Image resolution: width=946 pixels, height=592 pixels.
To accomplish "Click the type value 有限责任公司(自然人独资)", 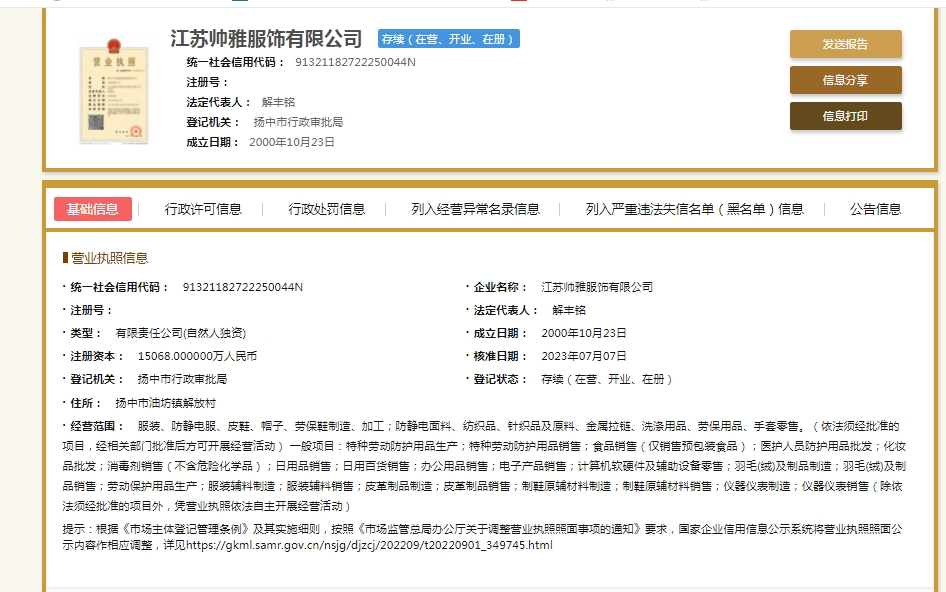I will coord(180,333).
